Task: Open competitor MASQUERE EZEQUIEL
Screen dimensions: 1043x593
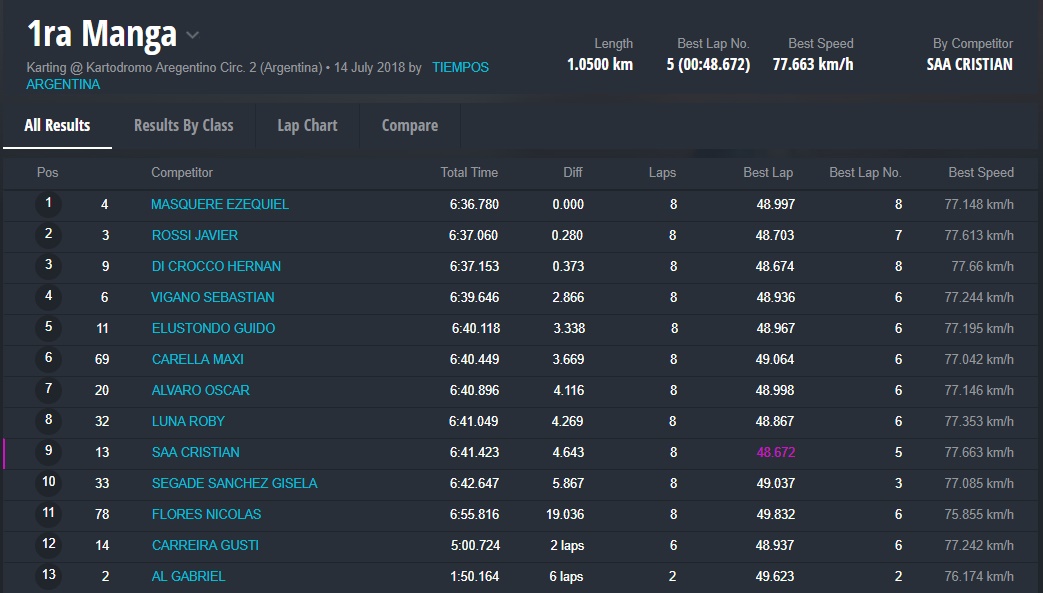Action: coord(220,204)
